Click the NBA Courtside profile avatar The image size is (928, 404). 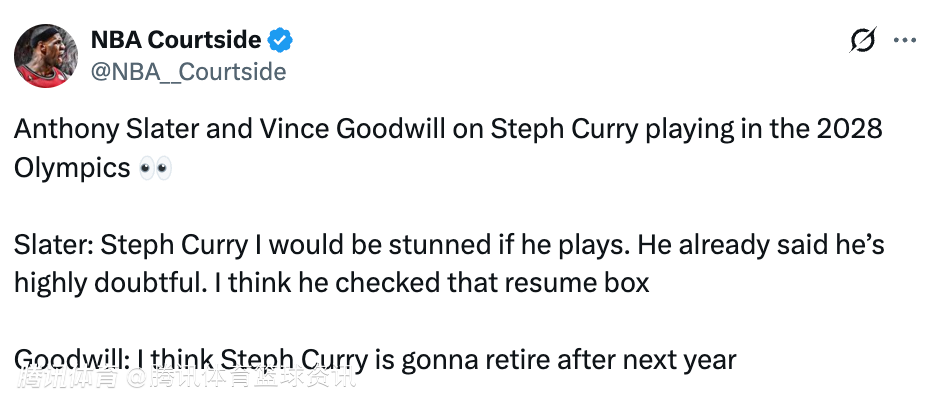(x=46, y=56)
